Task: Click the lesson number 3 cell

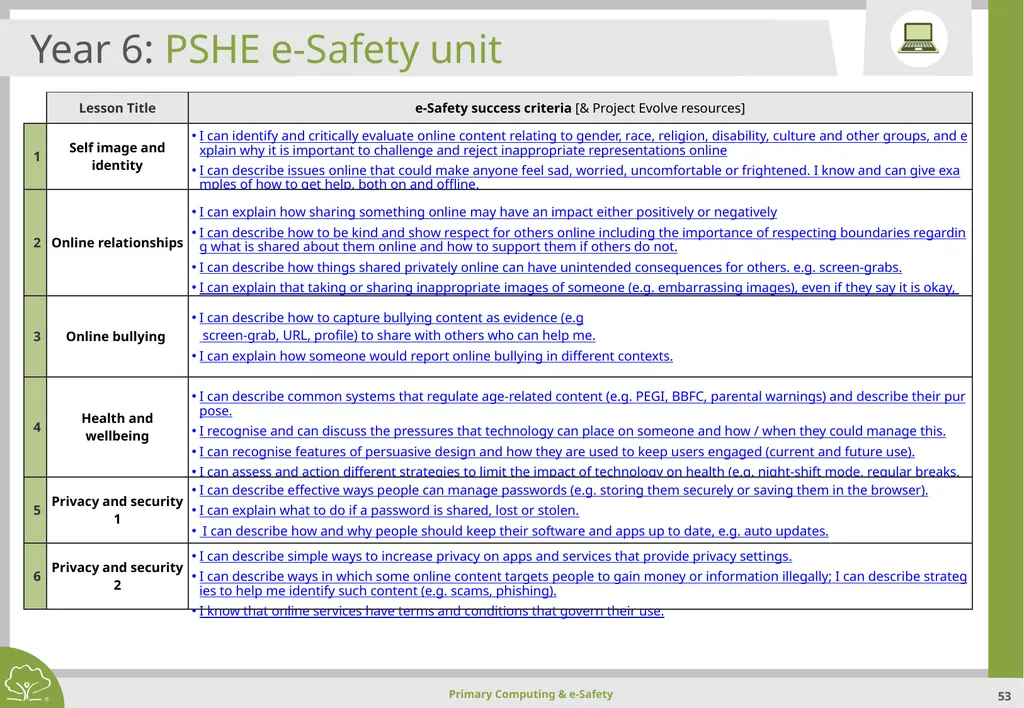Action: click(36, 336)
